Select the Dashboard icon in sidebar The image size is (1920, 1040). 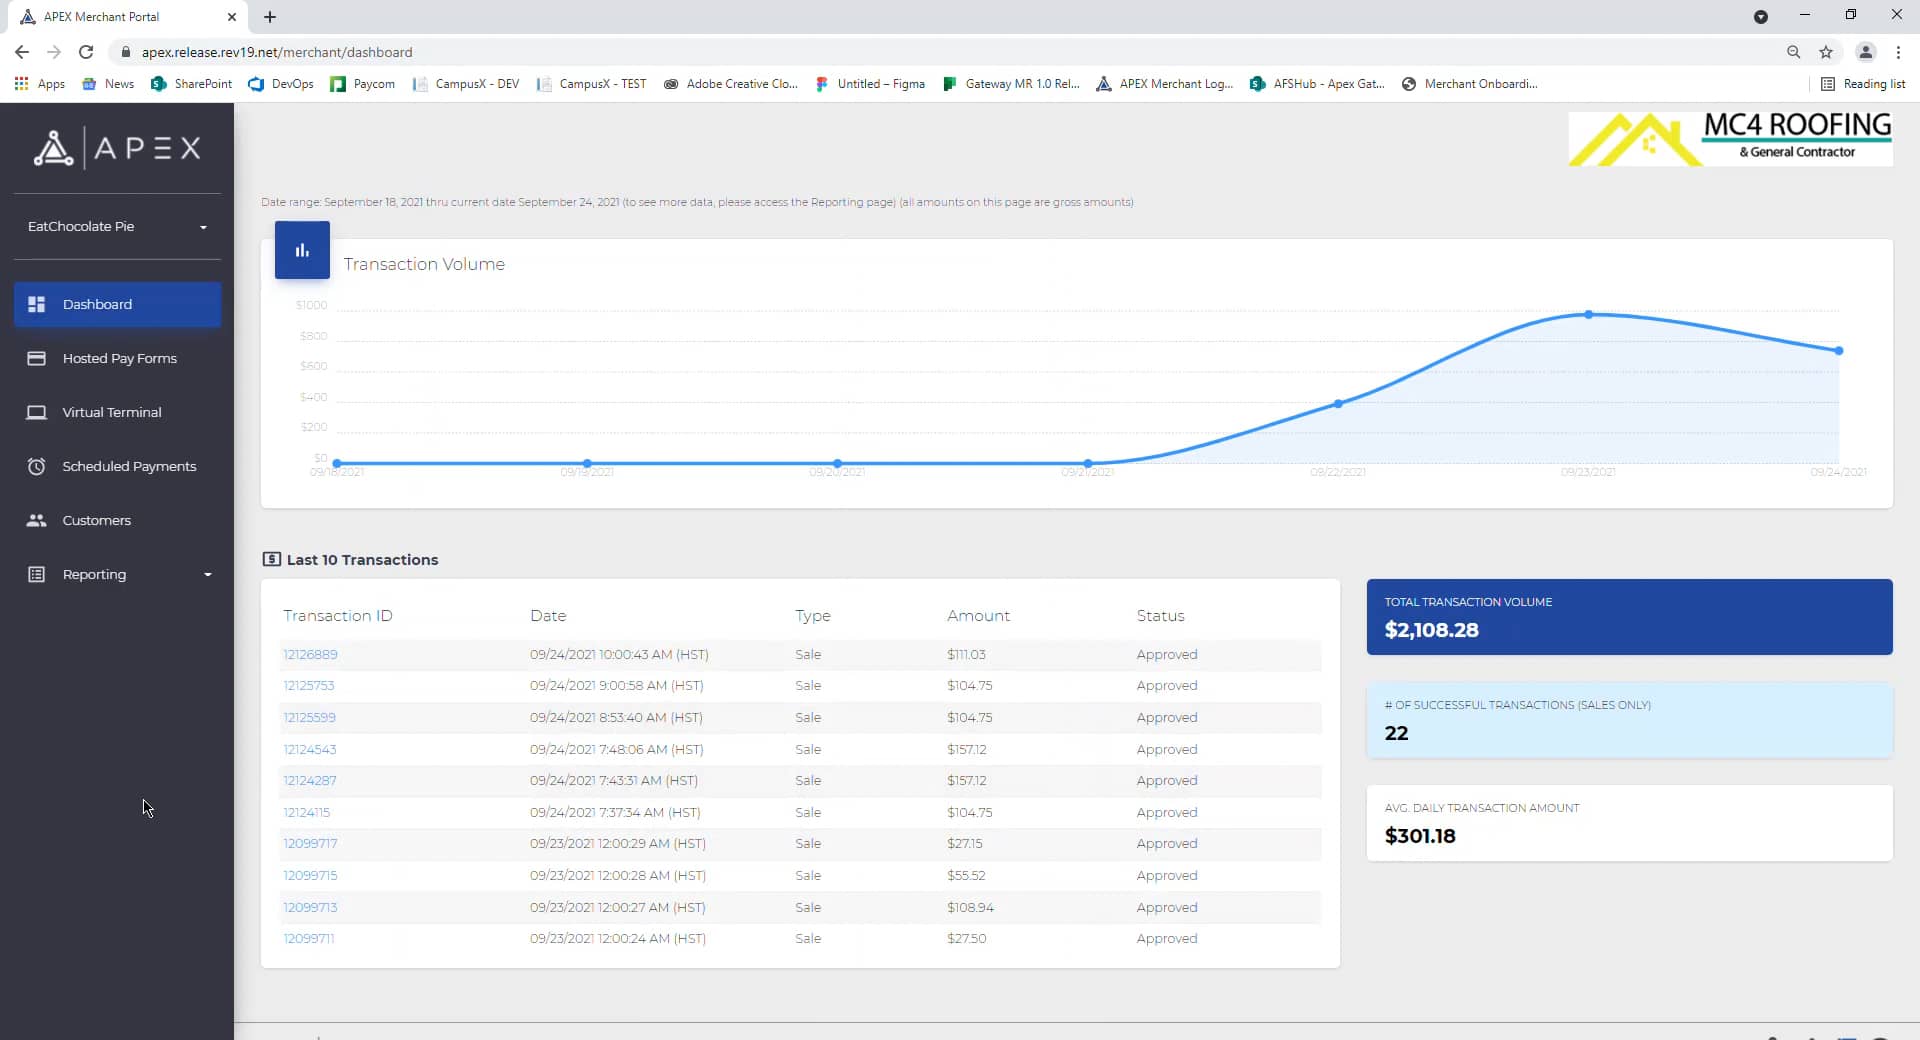tap(37, 304)
